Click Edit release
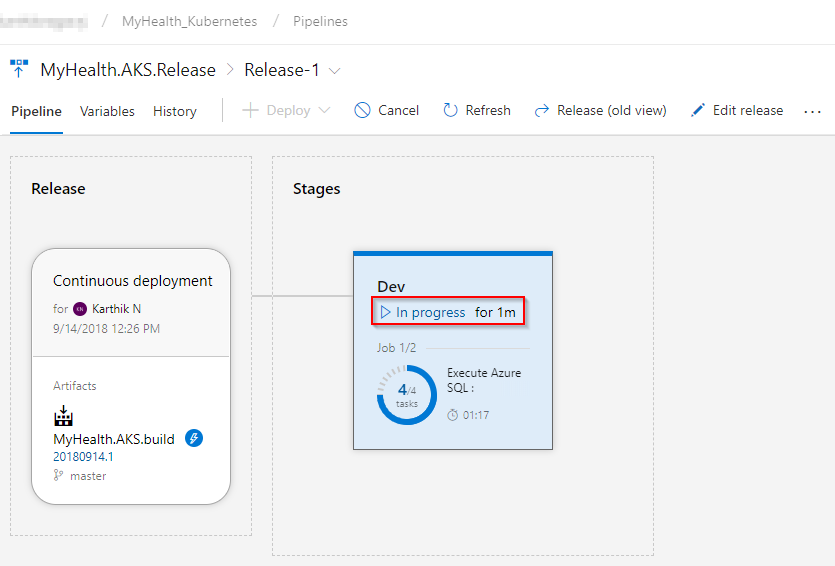 pyautogui.click(x=748, y=110)
